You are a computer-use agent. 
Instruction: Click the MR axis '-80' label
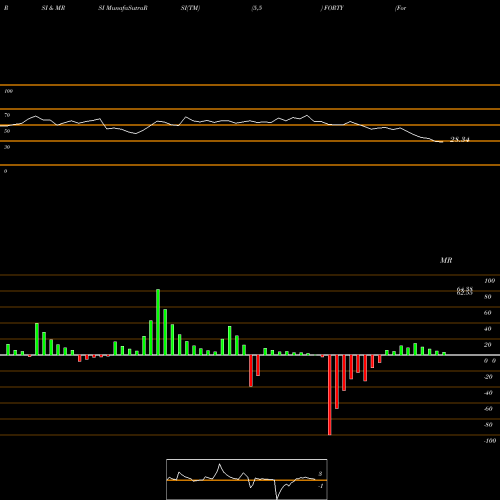pyautogui.click(x=488, y=425)
